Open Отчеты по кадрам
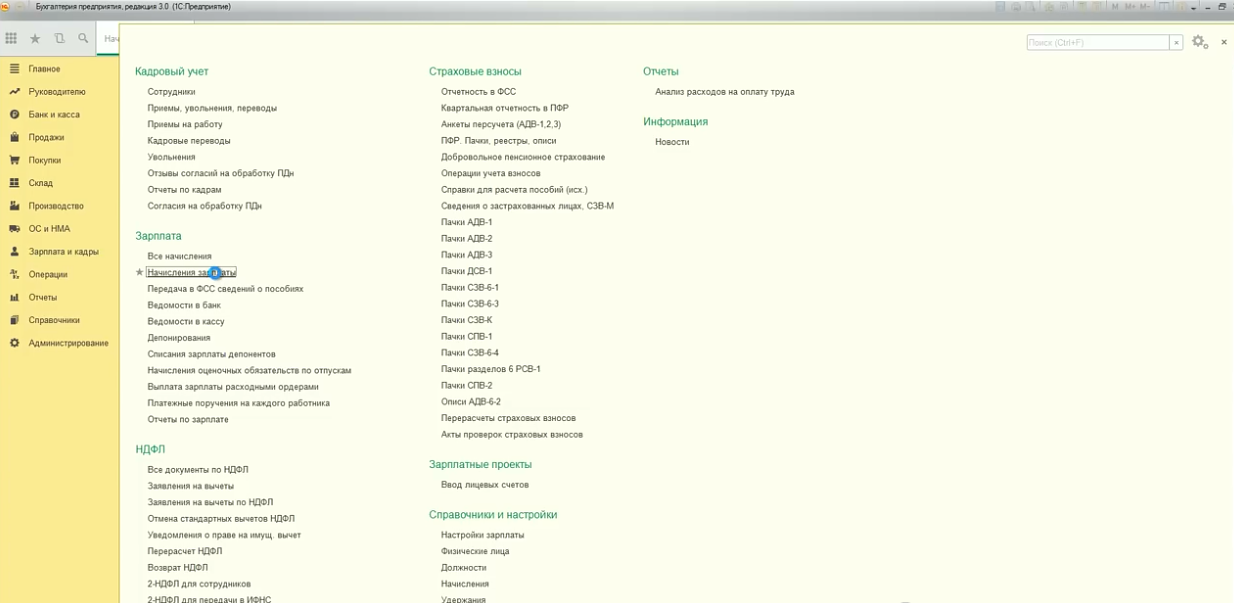This screenshot has height=603, width=1234. tap(184, 190)
